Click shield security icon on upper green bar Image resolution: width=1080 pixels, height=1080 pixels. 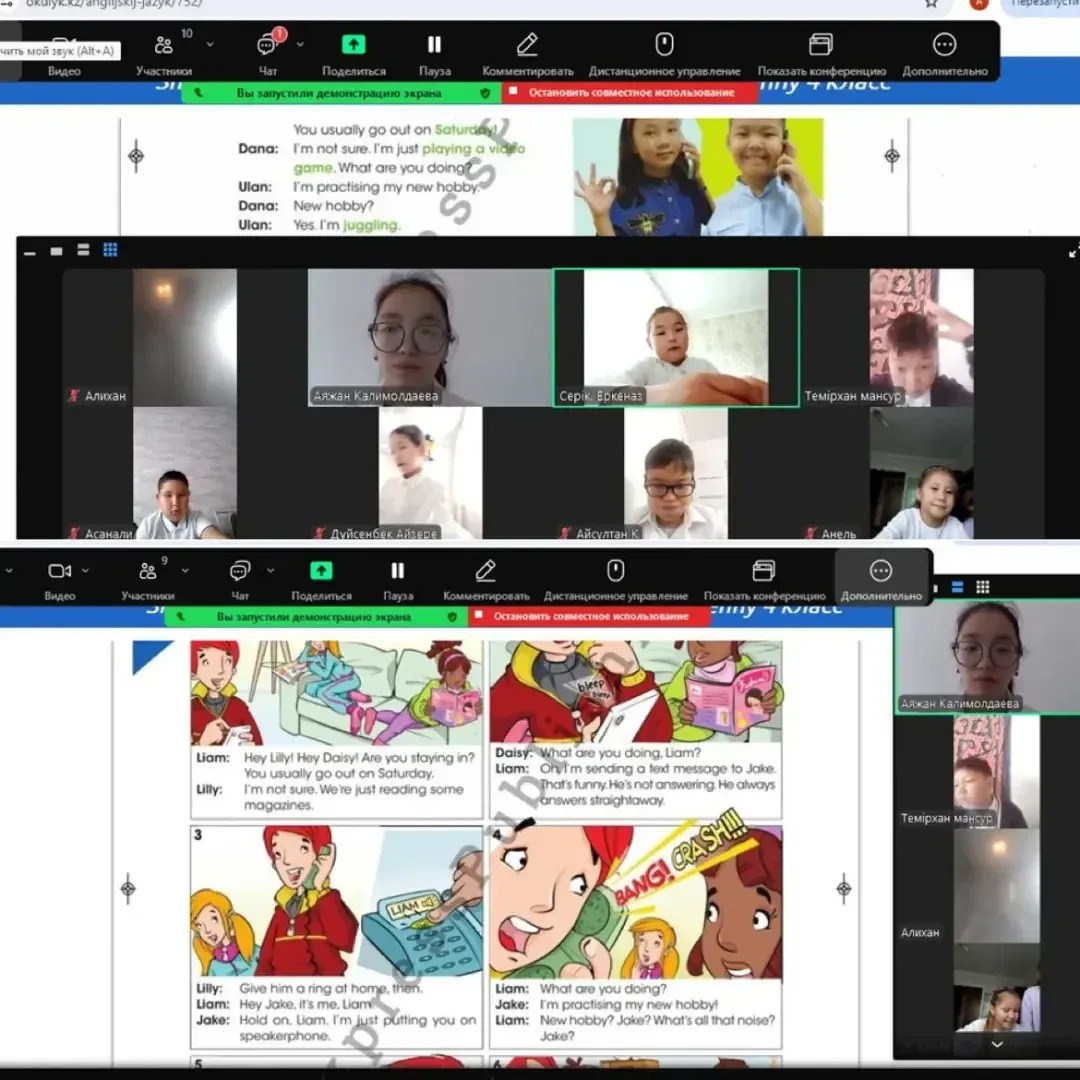tap(485, 93)
